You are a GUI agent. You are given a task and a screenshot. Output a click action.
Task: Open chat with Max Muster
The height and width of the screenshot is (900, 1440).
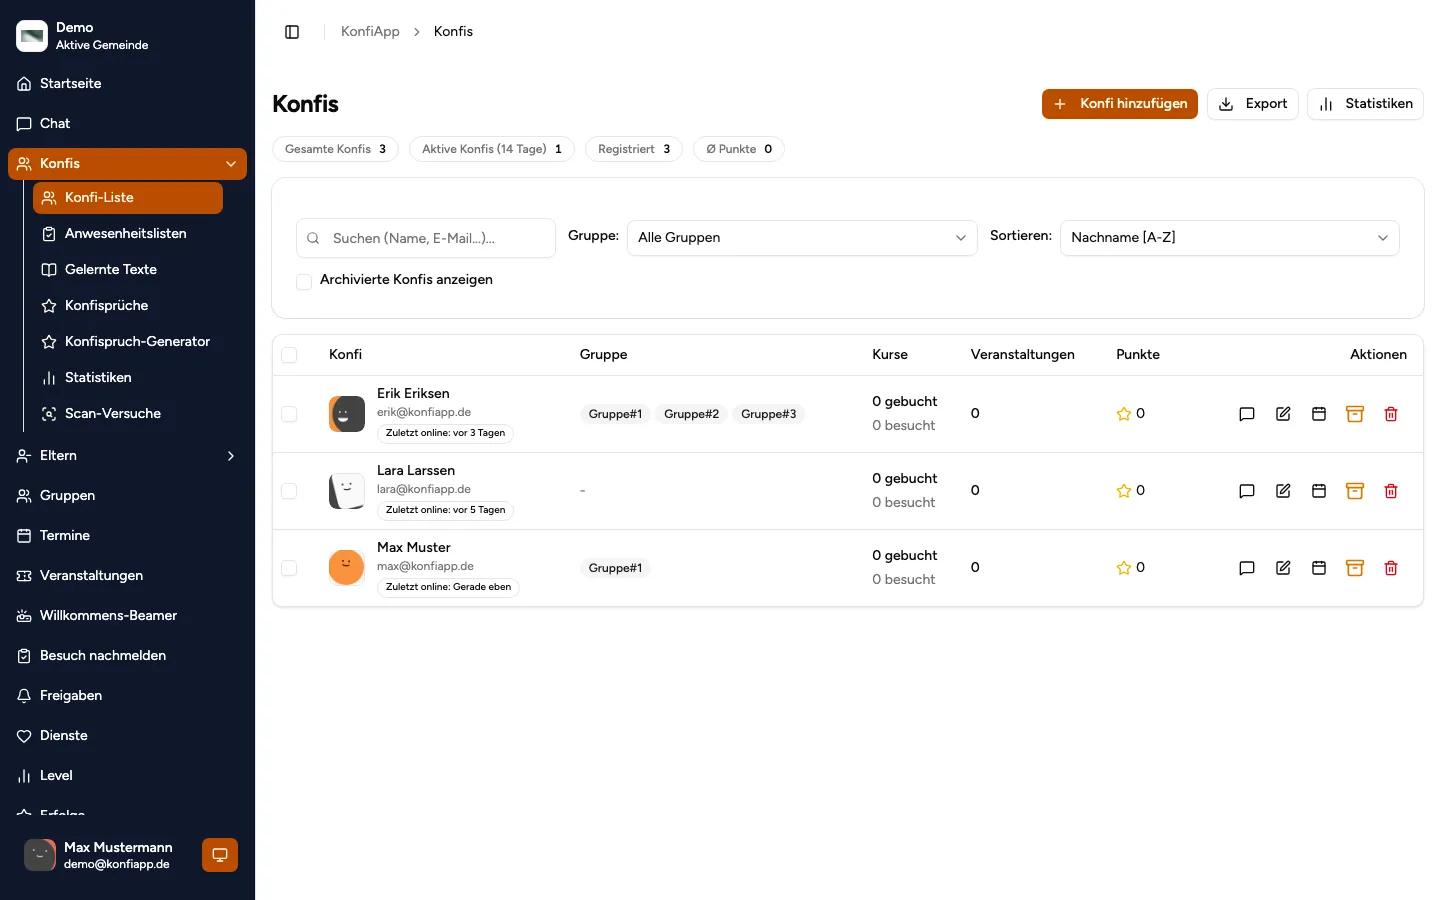click(x=1247, y=568)
